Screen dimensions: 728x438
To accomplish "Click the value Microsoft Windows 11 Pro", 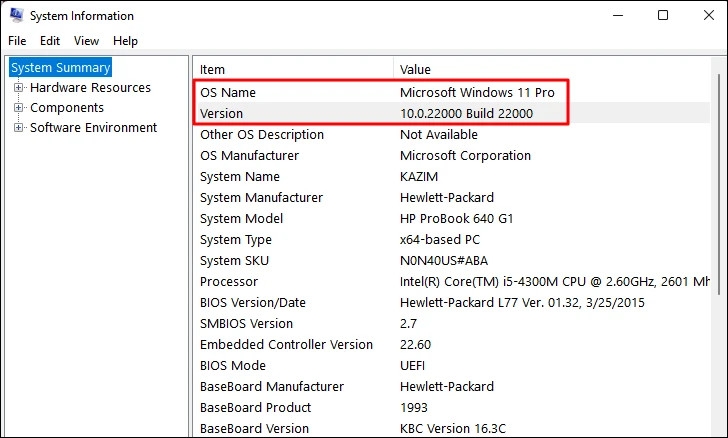I will 477,92.
